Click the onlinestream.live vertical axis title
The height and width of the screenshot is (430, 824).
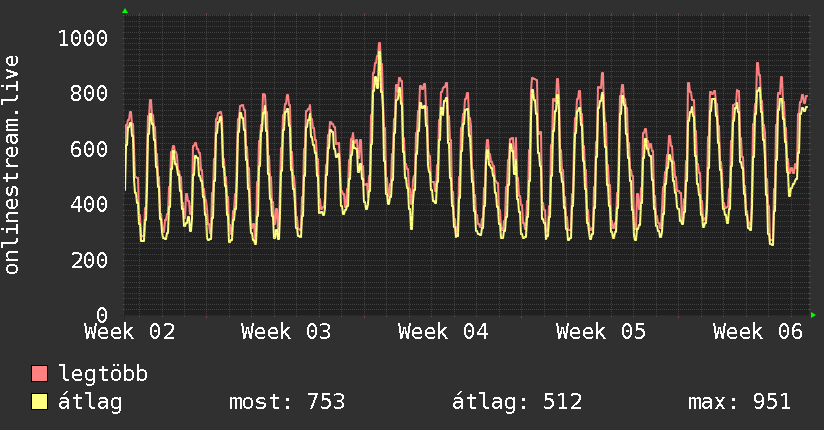click(x=12, y=165)
